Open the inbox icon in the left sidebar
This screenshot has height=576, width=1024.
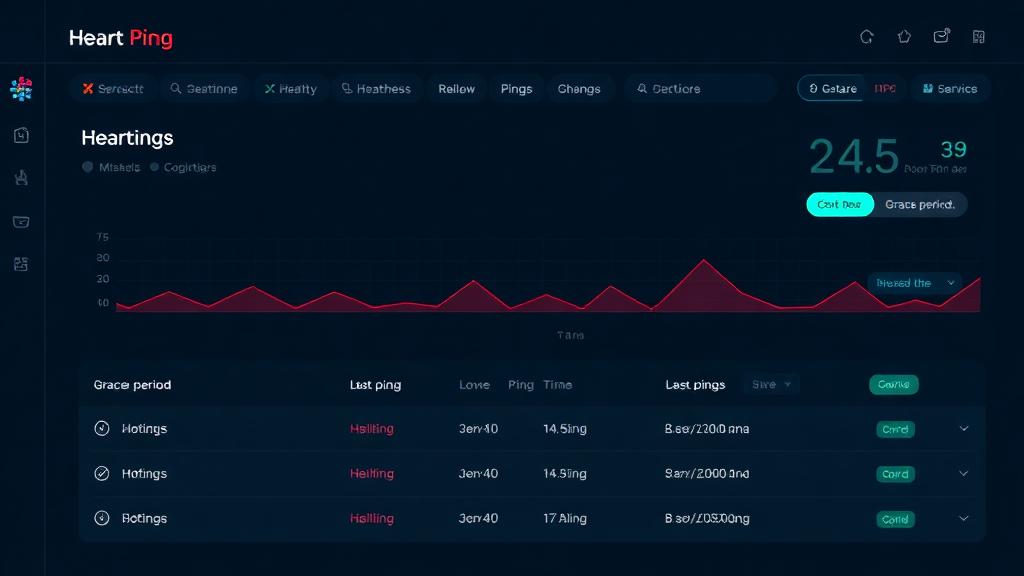(x=21, y=222)
